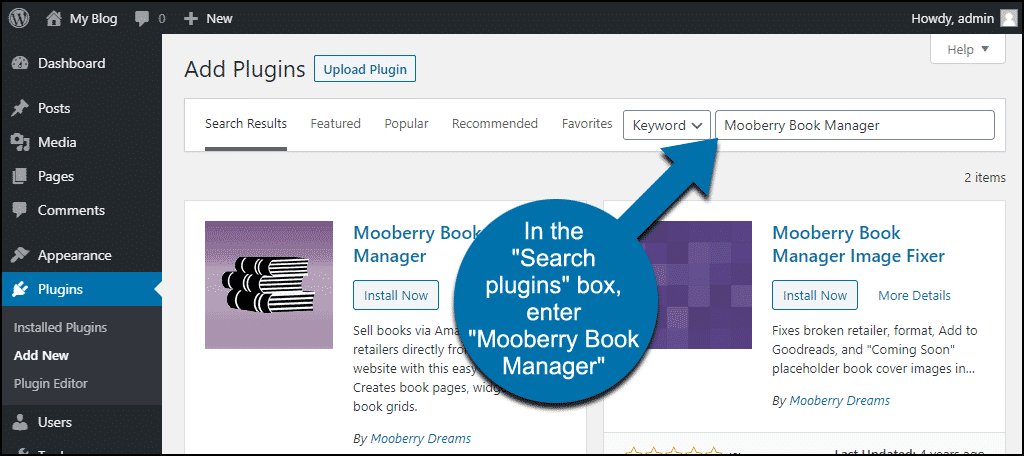The width and height of the screenshot is (1024, 456).
Task: Open the Mooberry Book Manager title link
Action: tap(418, 244)
